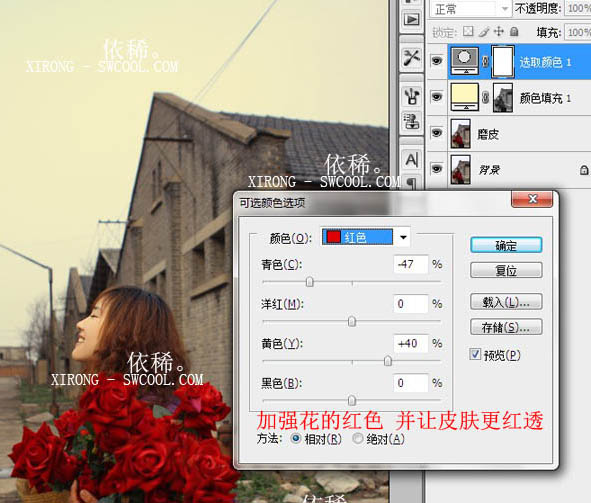Select the 绝对(A) method radio button
The width and height of the screenshot is (591, 503).
(358, 438)
